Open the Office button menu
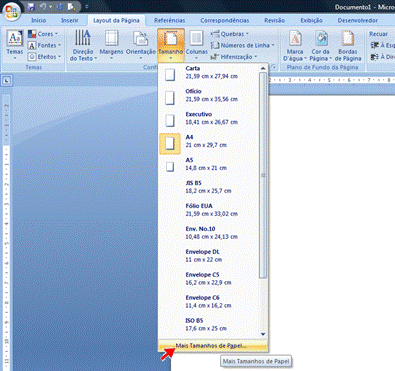 click(x=11, y=12)
